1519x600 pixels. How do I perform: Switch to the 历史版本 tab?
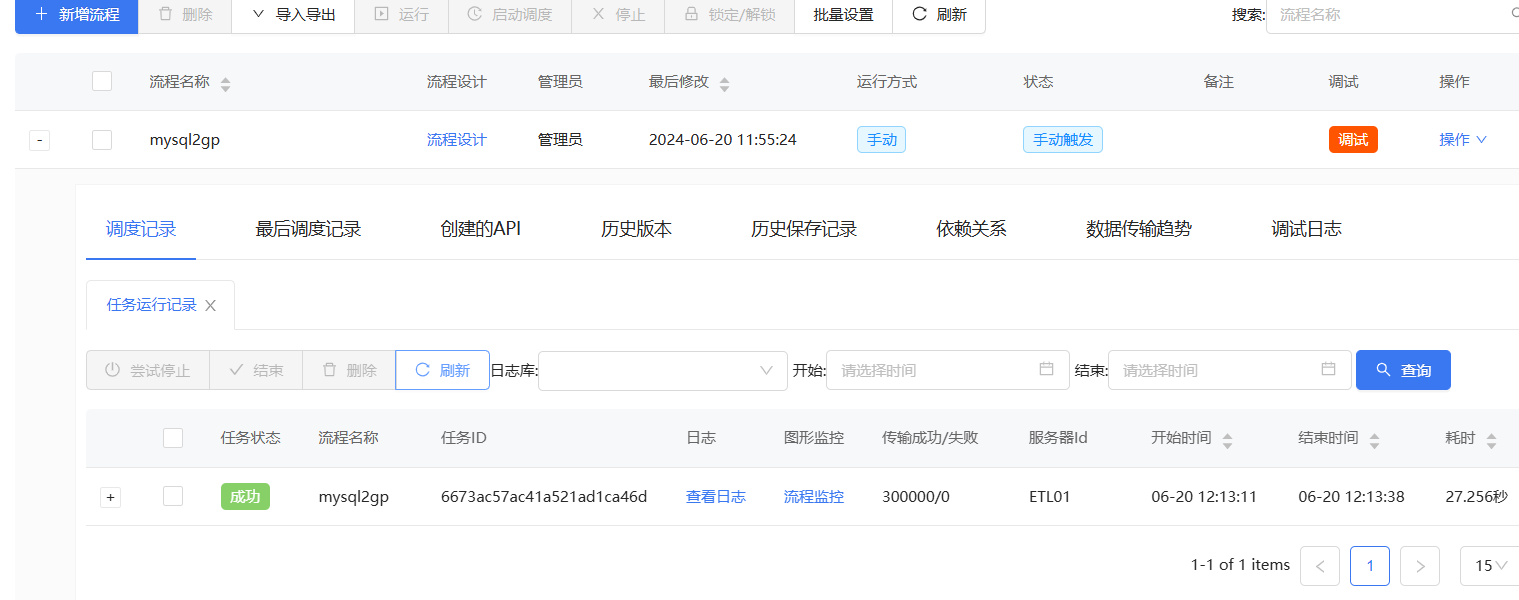point(636,229)
